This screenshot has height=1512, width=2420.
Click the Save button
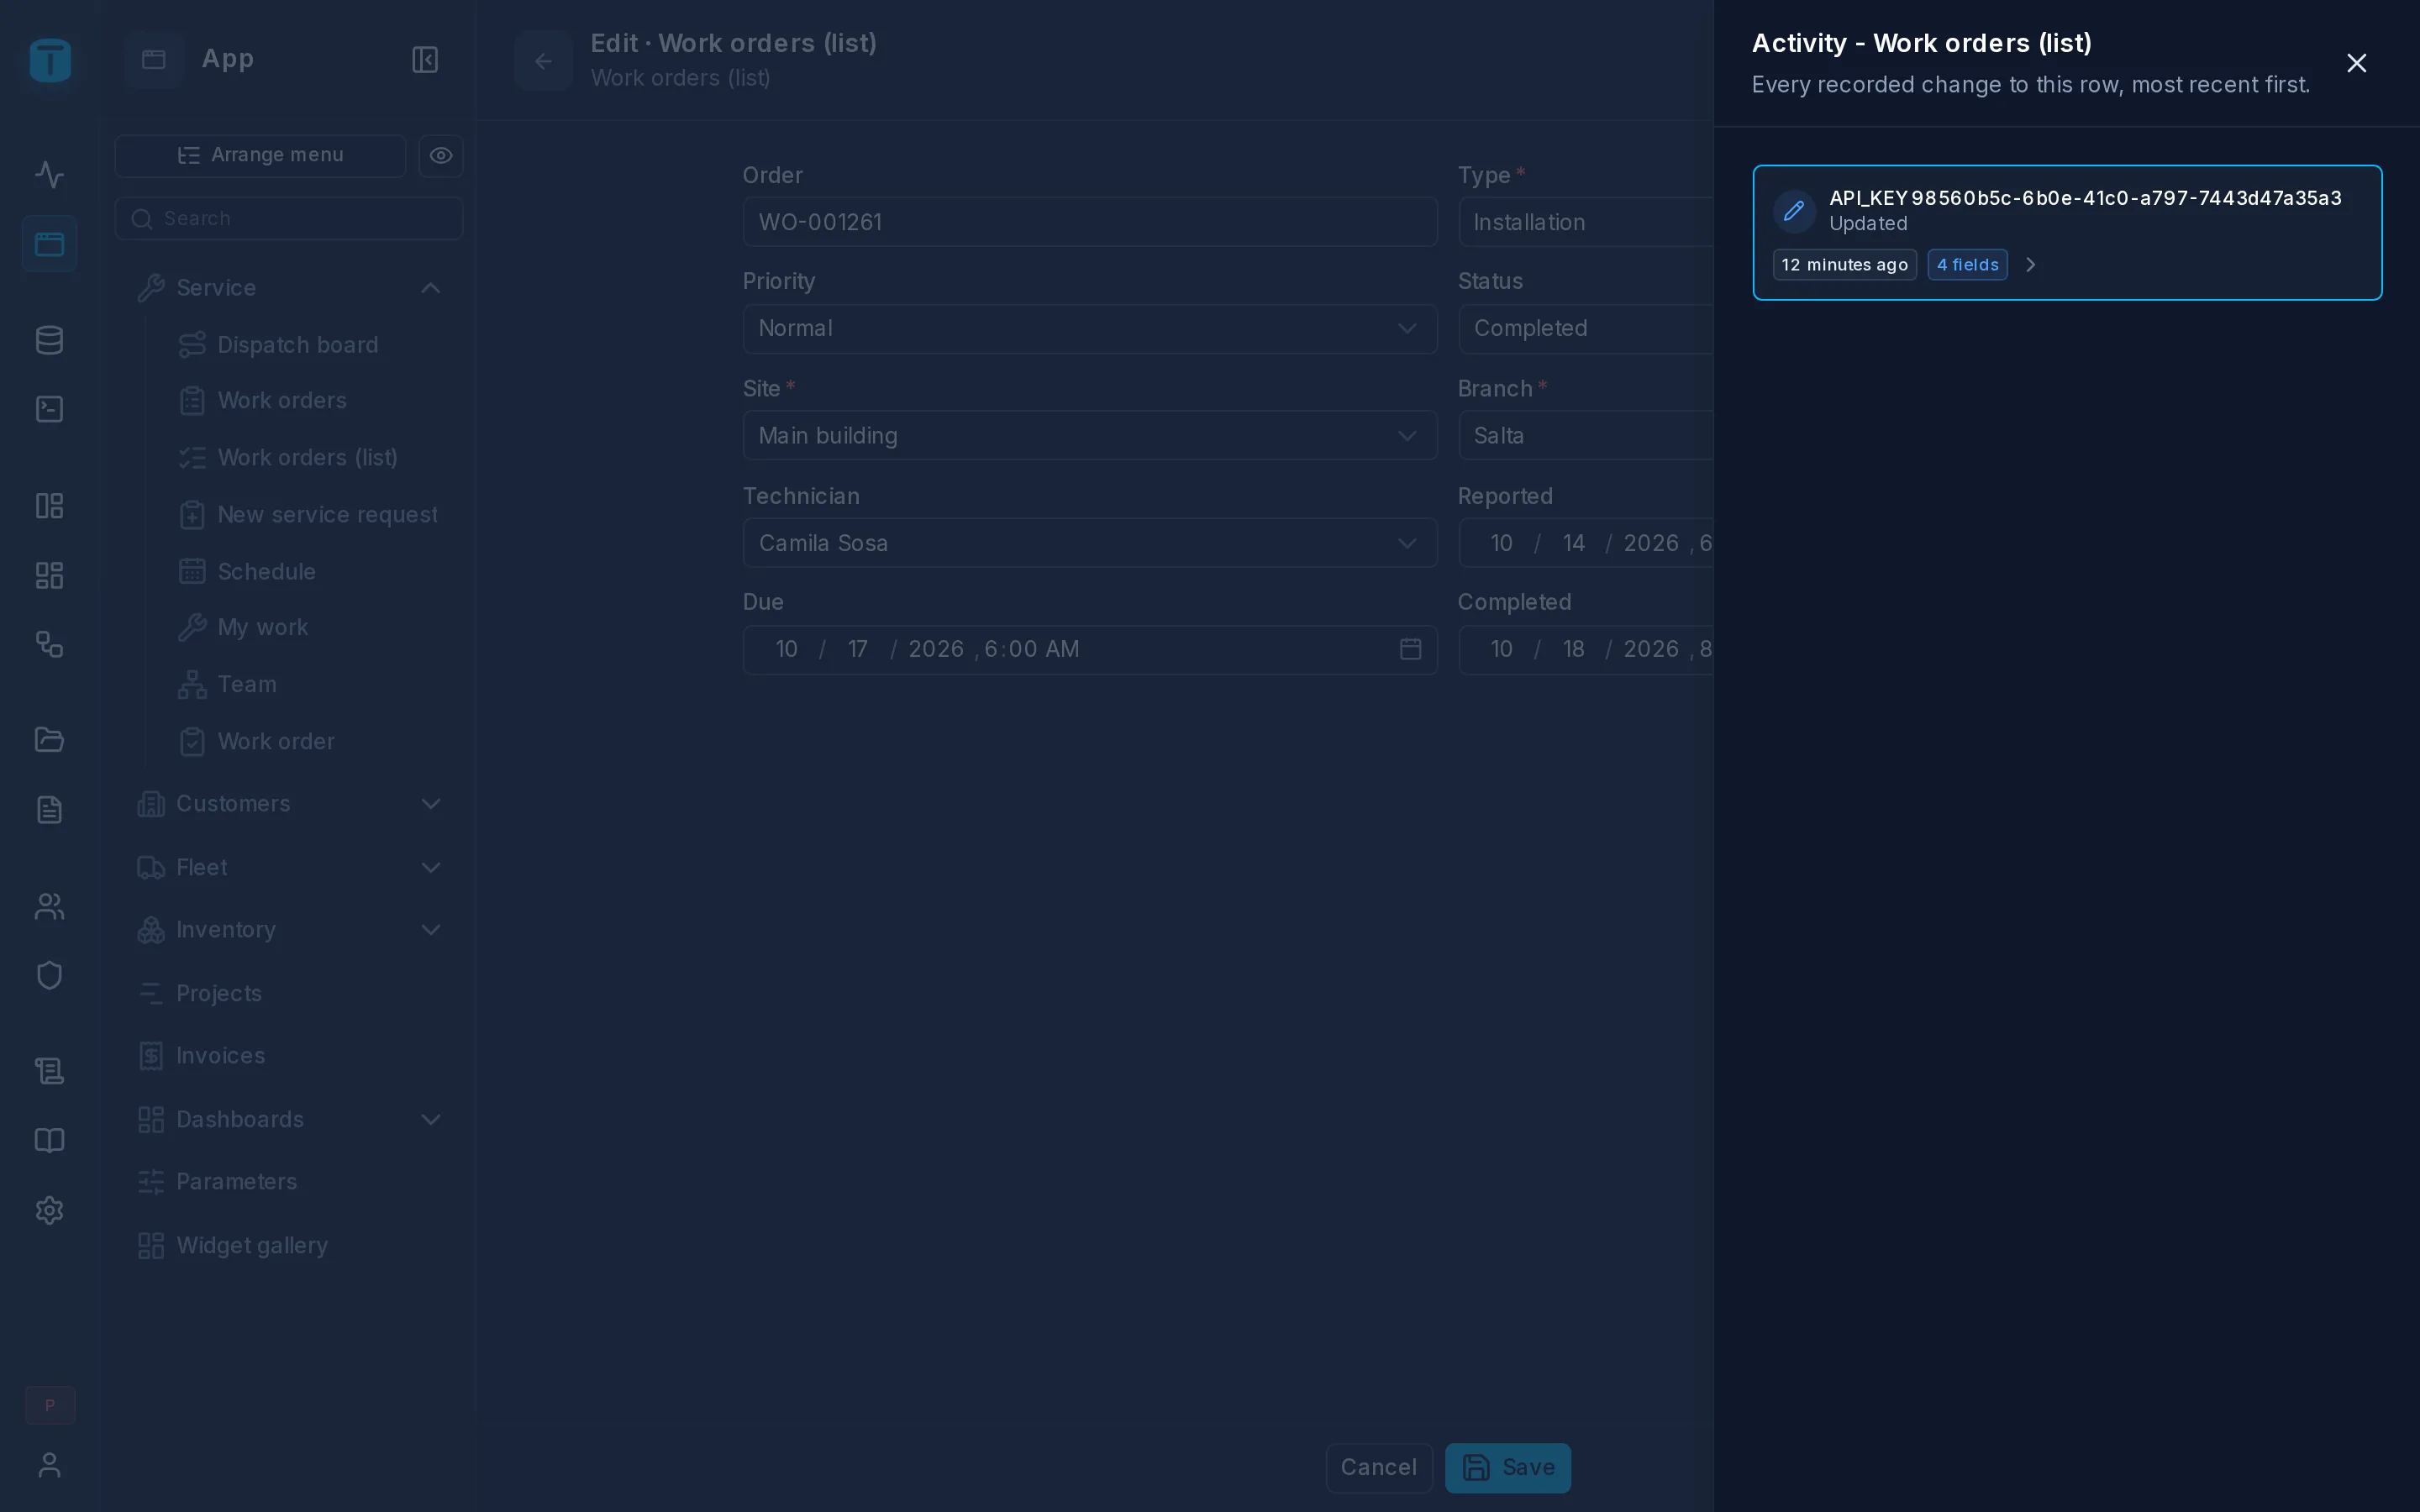(x=1508, y=1468)
